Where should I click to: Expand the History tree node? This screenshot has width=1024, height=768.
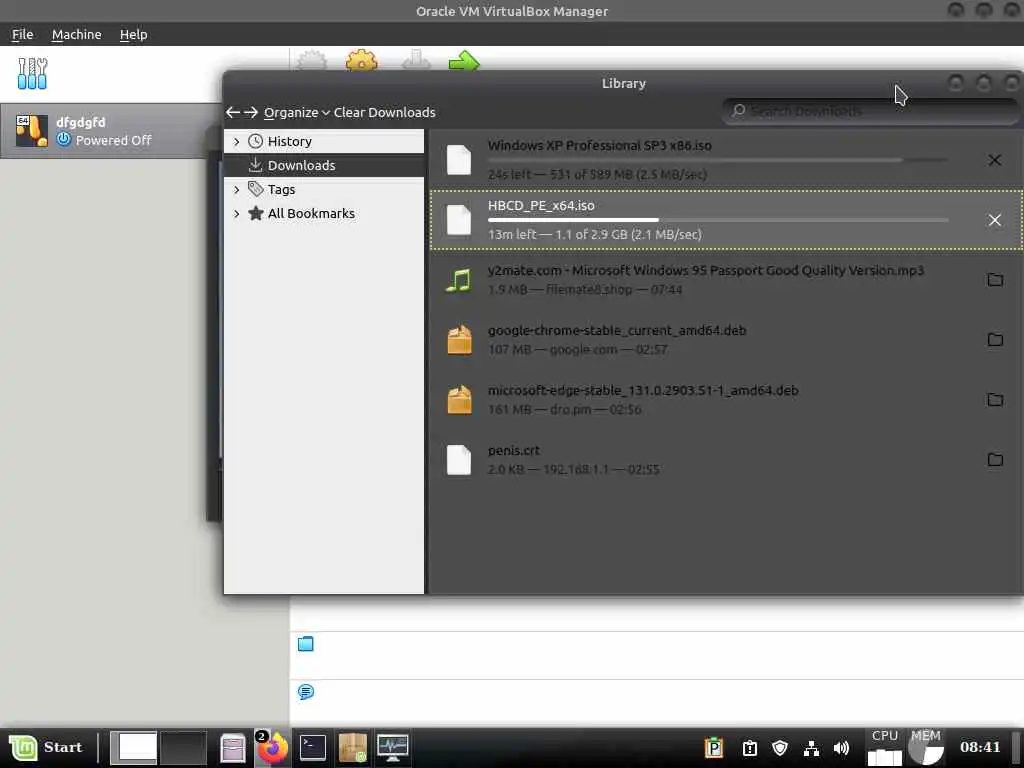[236, 141]
